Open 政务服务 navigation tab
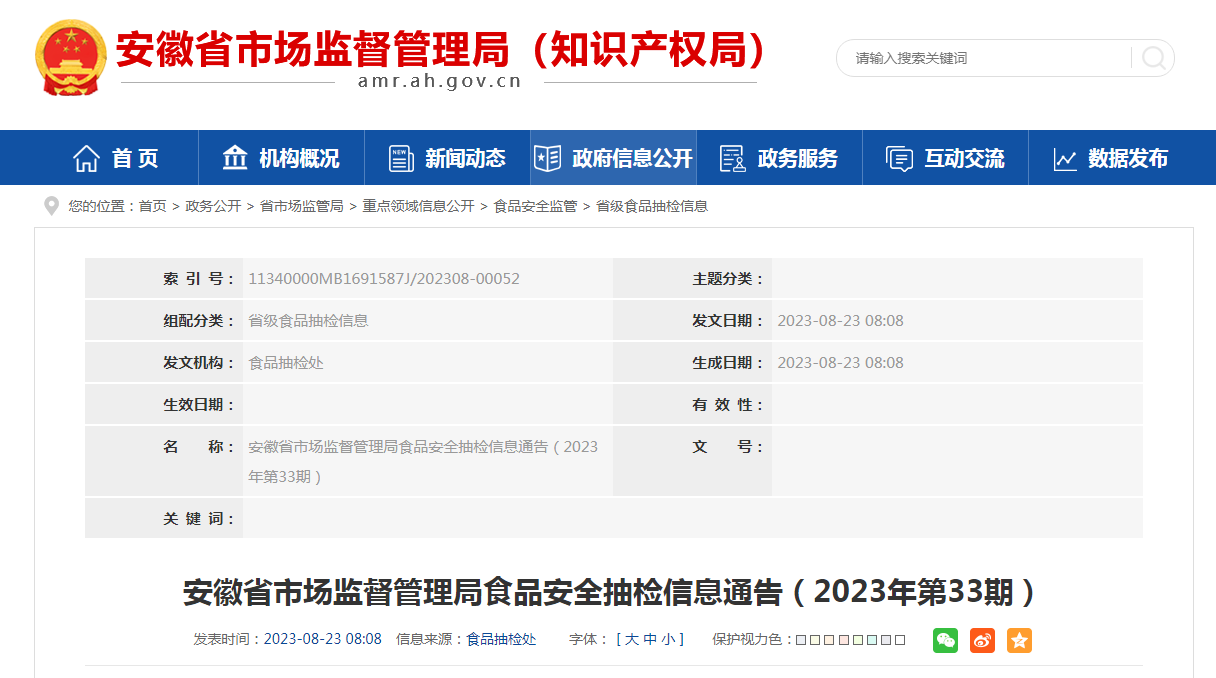This screenshot has width=1216, height=678. point(779,158)
